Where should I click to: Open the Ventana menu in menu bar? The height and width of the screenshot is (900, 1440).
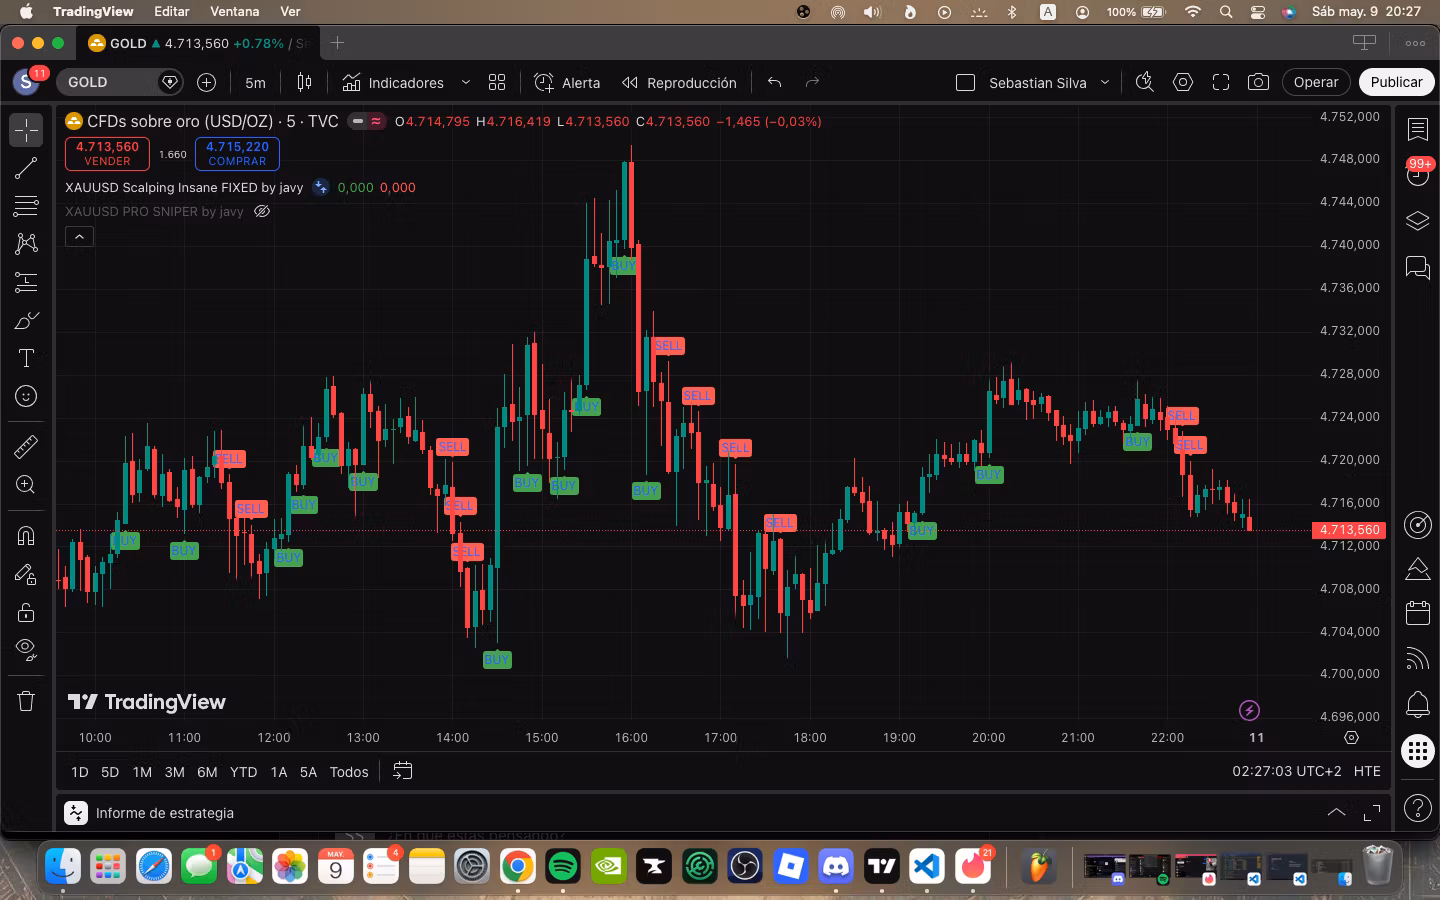pyautogui.click(x=234, y=12)
